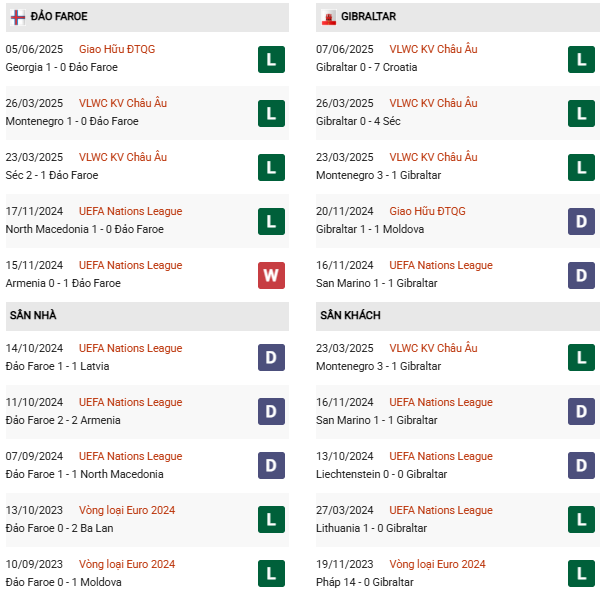The image size is (600, 594).
Task: Click the Gibraltar flag icon
Action: coord(328,17)
